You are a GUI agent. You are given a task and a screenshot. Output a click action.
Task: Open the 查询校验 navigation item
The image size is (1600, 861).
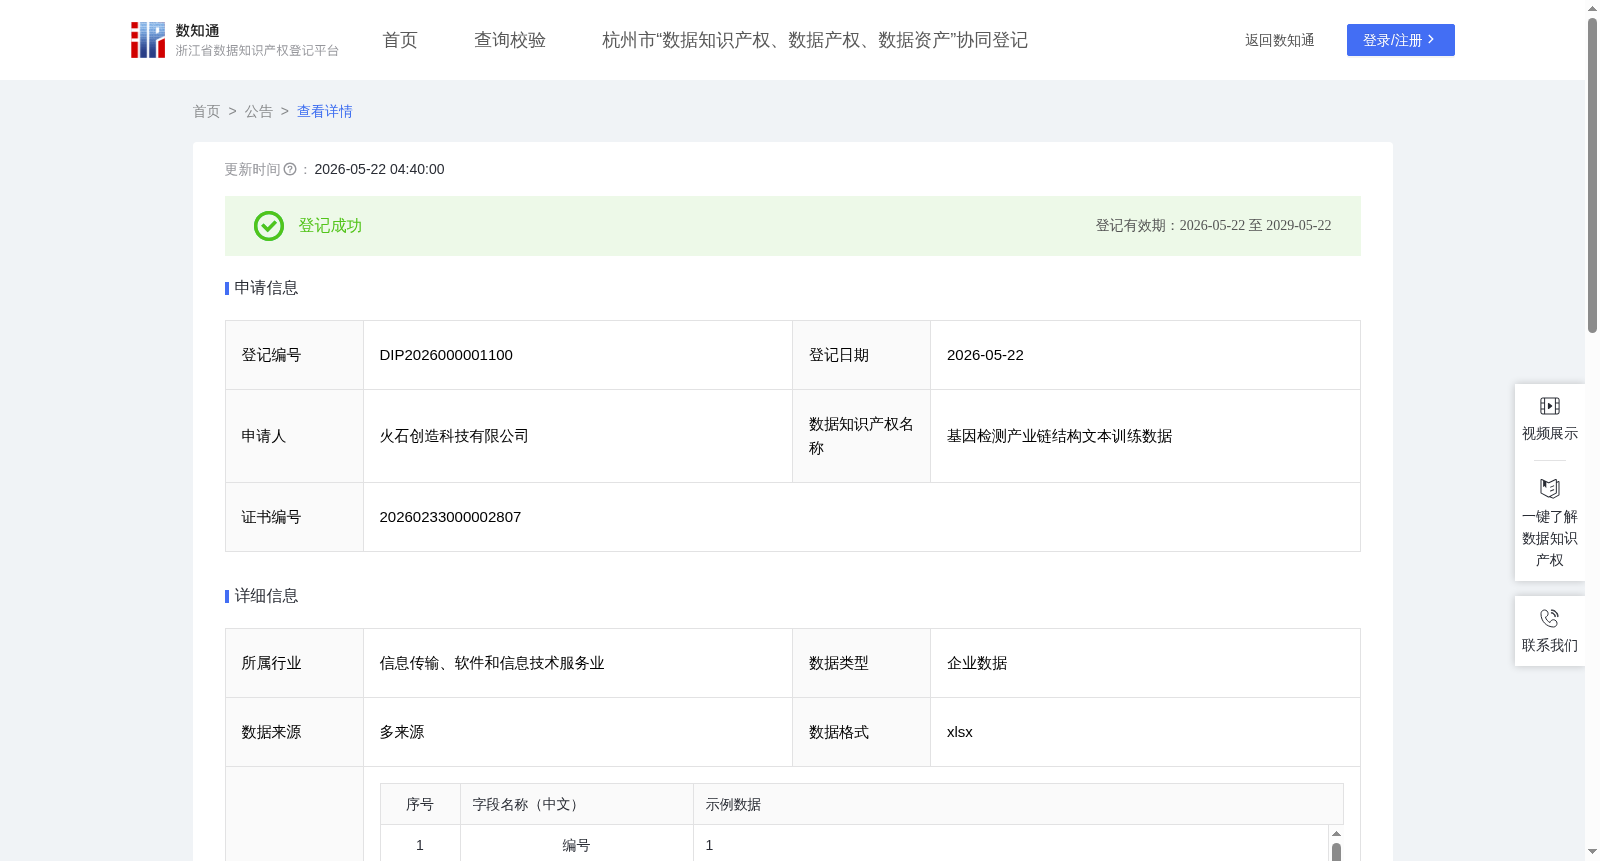pos(510,40)
